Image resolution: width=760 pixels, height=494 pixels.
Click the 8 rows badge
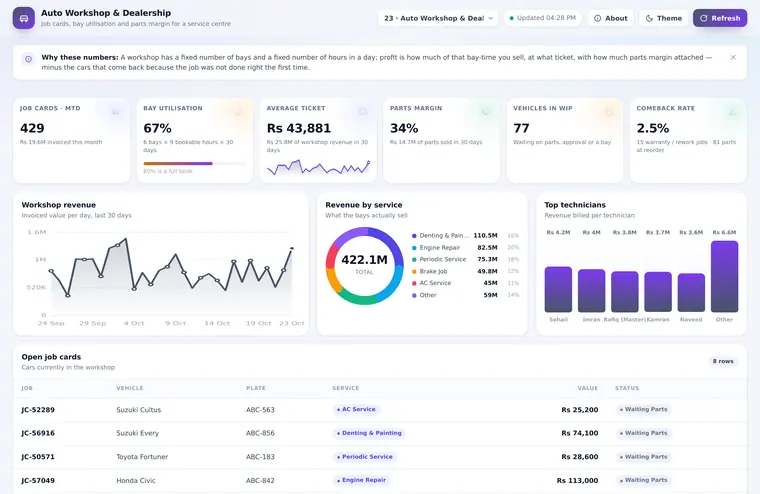[723, 361]
